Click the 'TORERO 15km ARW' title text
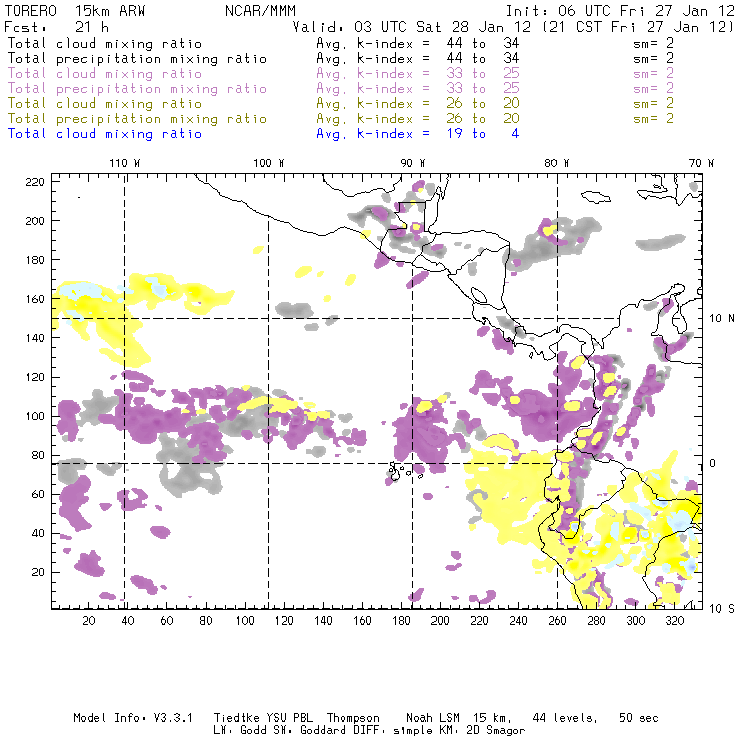This screenshot has width=740, height=740. pyautogui.click(x=75, y=10)
